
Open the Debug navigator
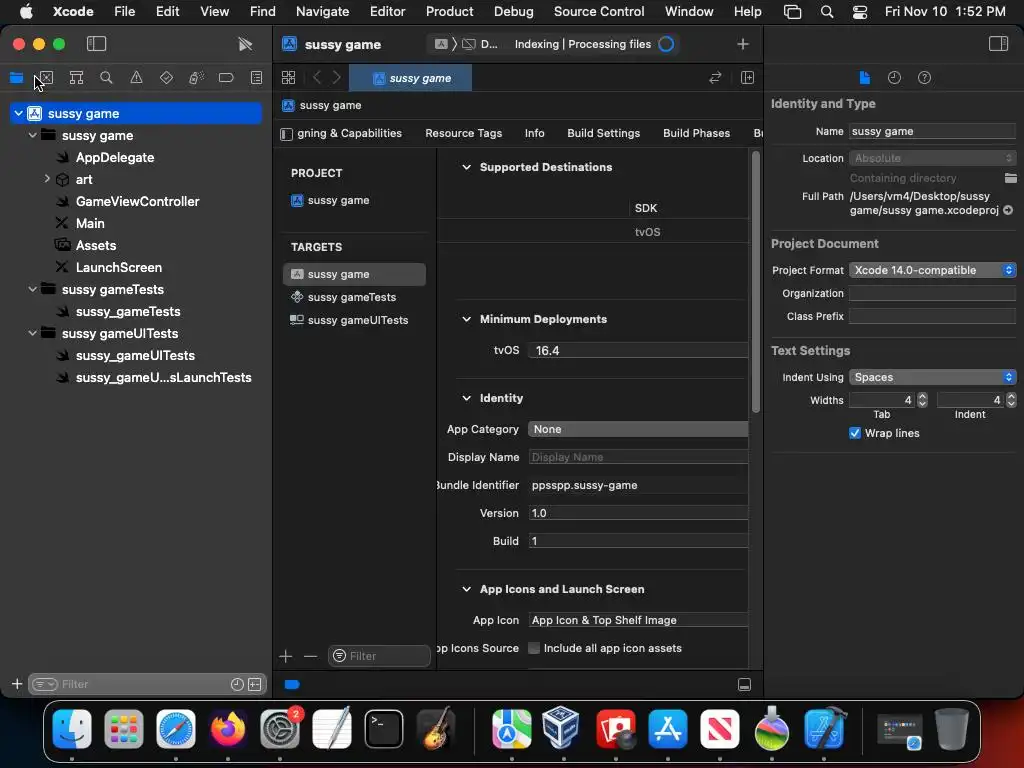pyautogui.click(x=196, y=78)
